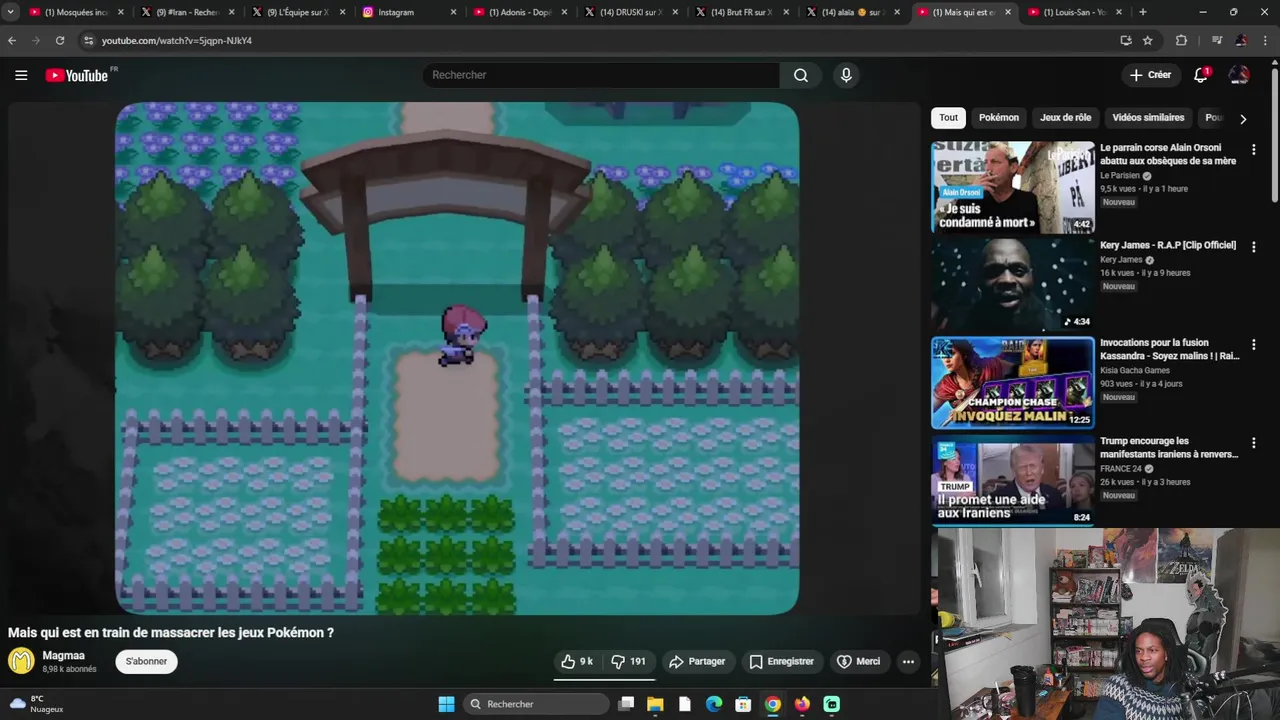Image resolution: width=1280 pixels, height=720 pixels.
Task: View site information icon in address bar
Action: tap(88, 40)
